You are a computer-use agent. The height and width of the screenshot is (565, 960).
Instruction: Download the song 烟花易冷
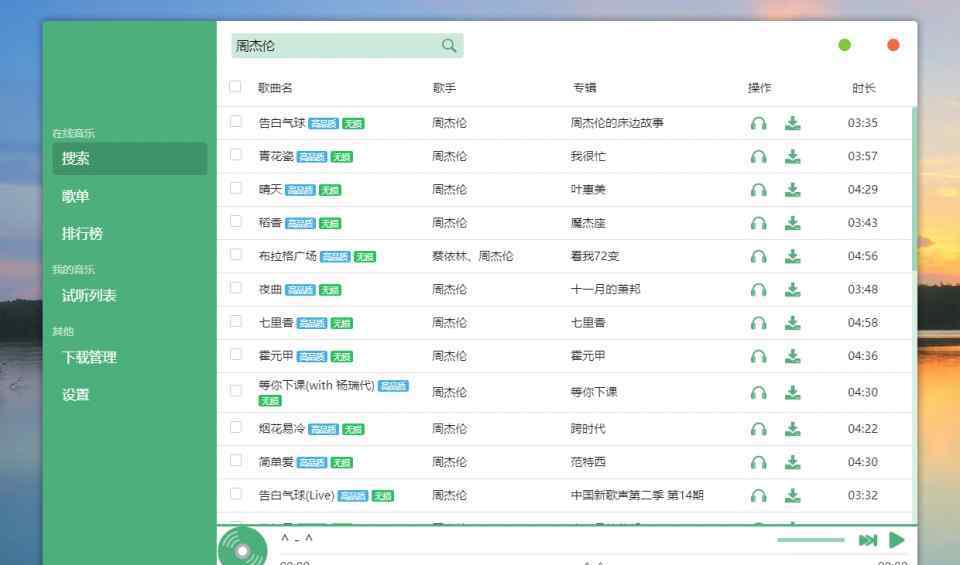tap(793, 429)
